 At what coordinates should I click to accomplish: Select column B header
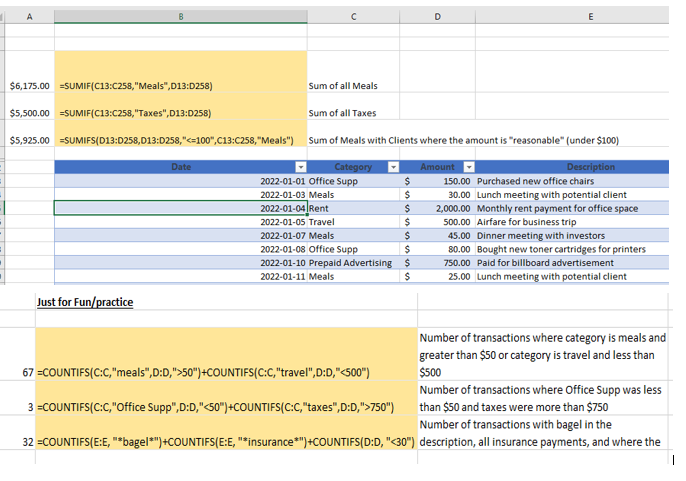click(x=181, y=17)
